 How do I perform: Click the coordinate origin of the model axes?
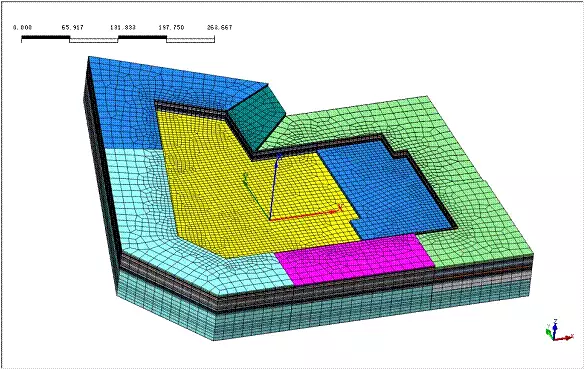270,220
